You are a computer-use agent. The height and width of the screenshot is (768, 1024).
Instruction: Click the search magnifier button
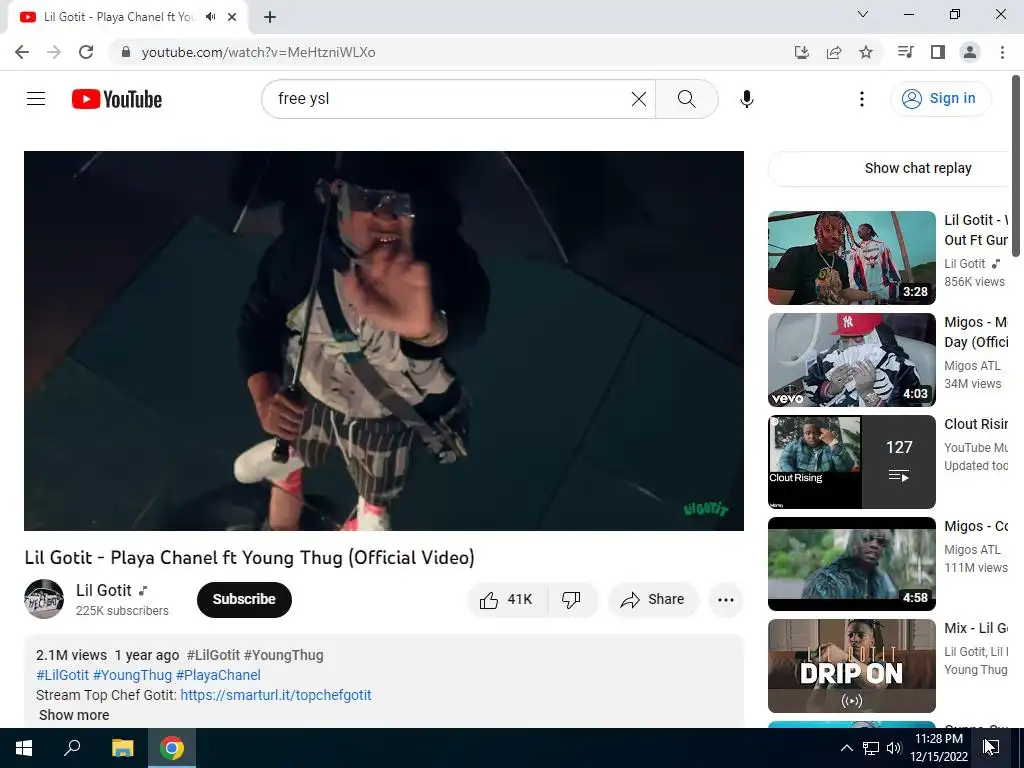686,99
